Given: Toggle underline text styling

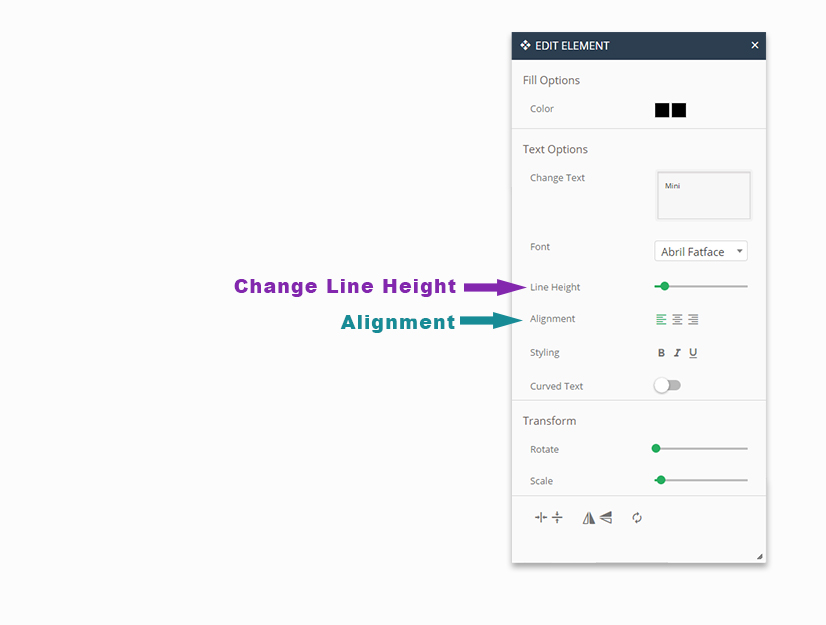Looking at the screenshot, I should (x=693, y=353).
